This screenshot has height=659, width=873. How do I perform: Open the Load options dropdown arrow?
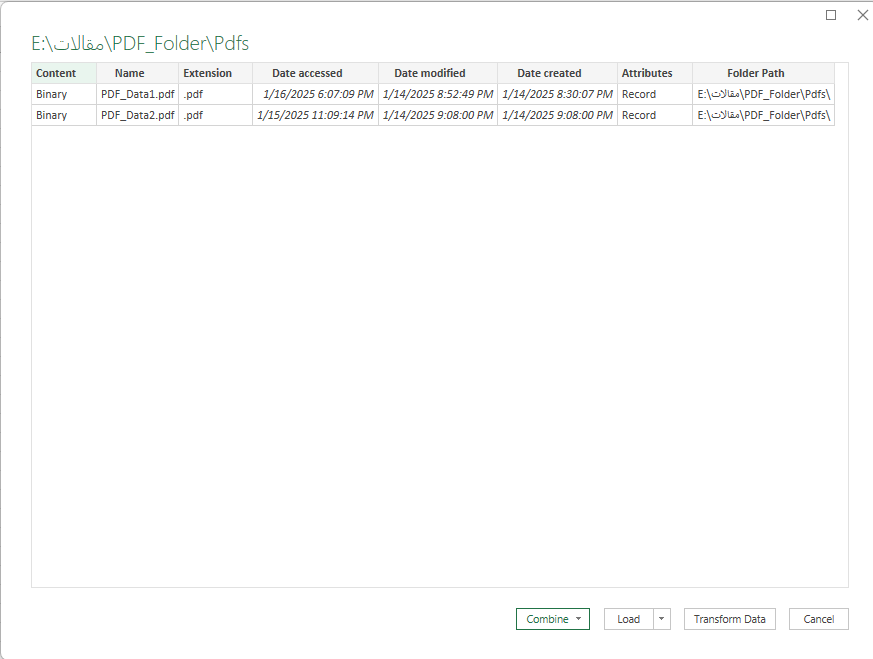[x=661, y=619]
